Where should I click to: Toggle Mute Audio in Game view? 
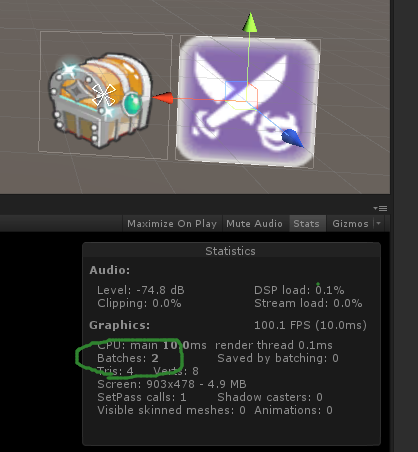[254, 223]
